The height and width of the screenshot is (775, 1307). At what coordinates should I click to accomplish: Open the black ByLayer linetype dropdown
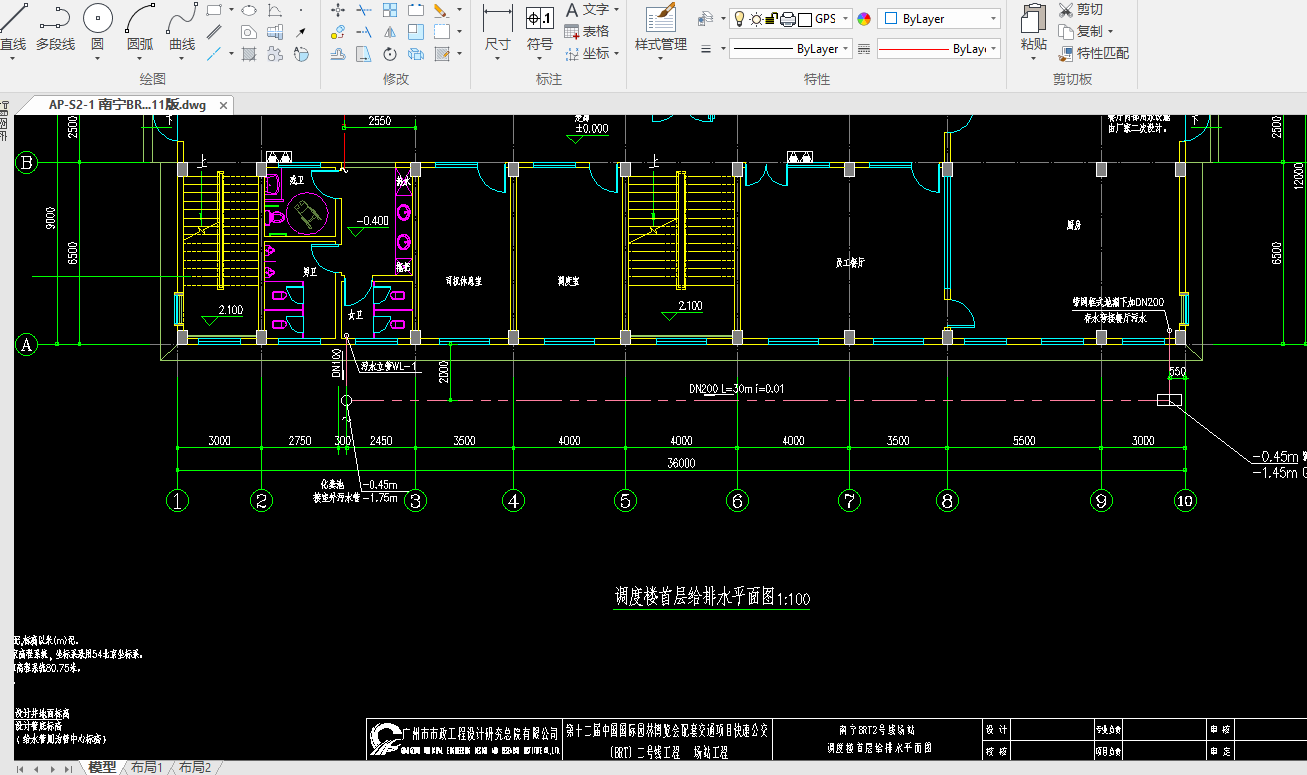click(846, 48)
